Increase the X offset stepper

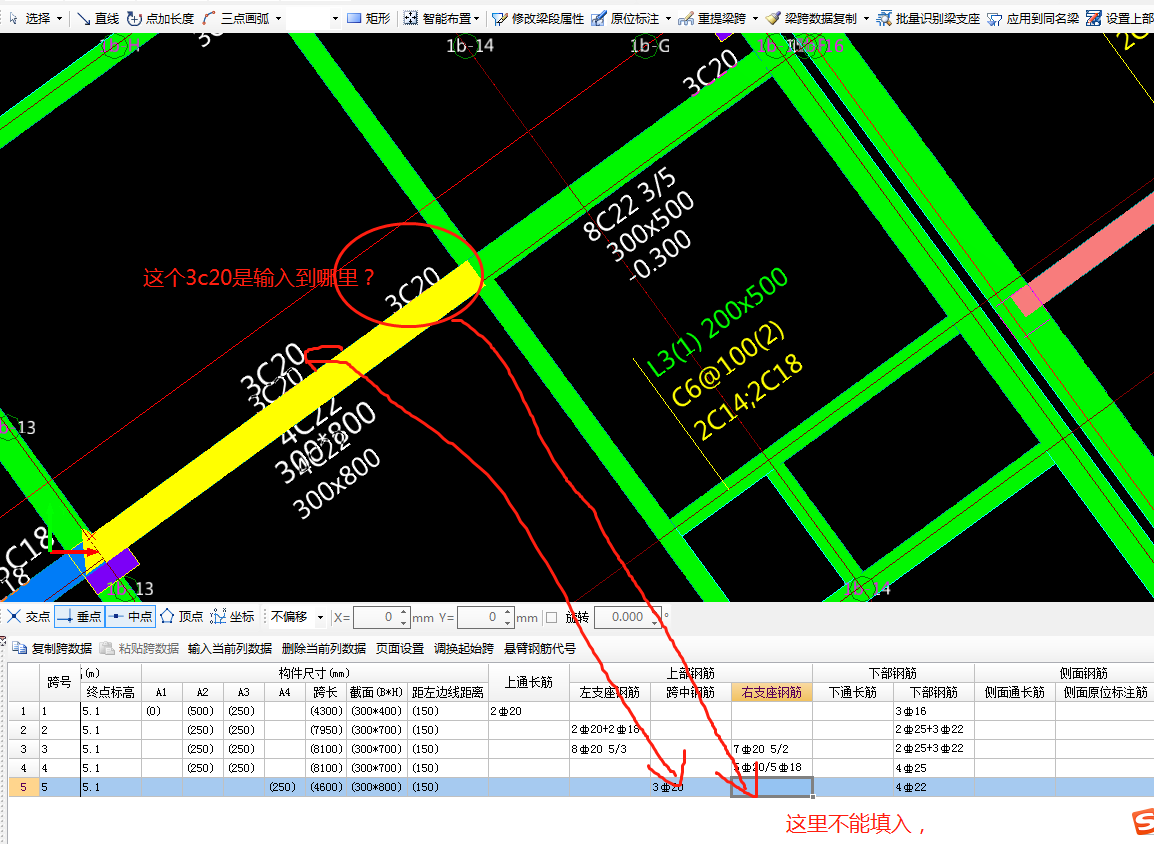tap(403, 612)
